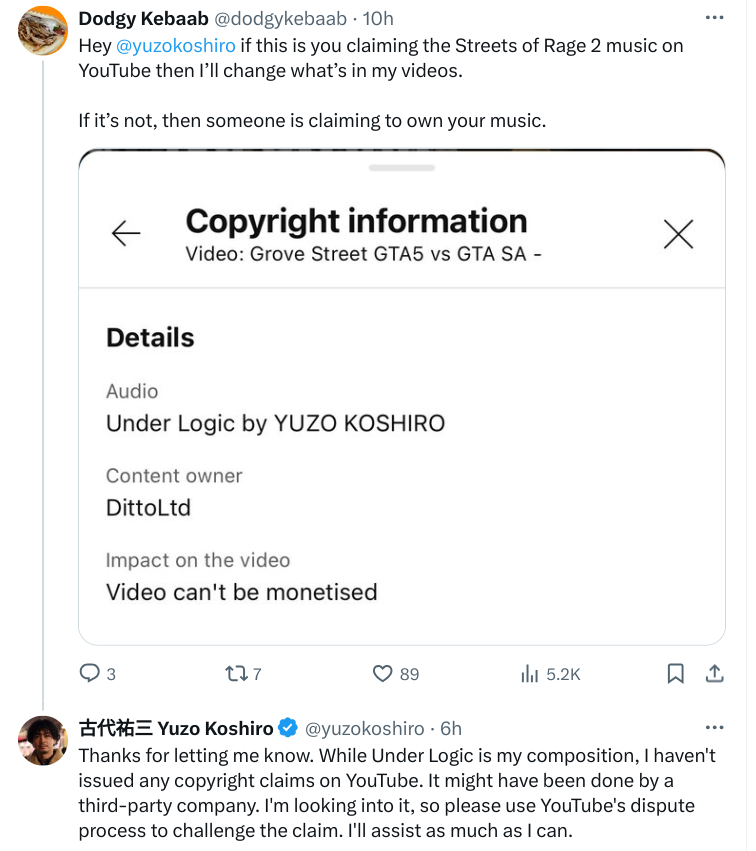Screen dimensions: 756x851
Task: Share Dodgy Kebaab's tweet
Action: click(715, 674)
